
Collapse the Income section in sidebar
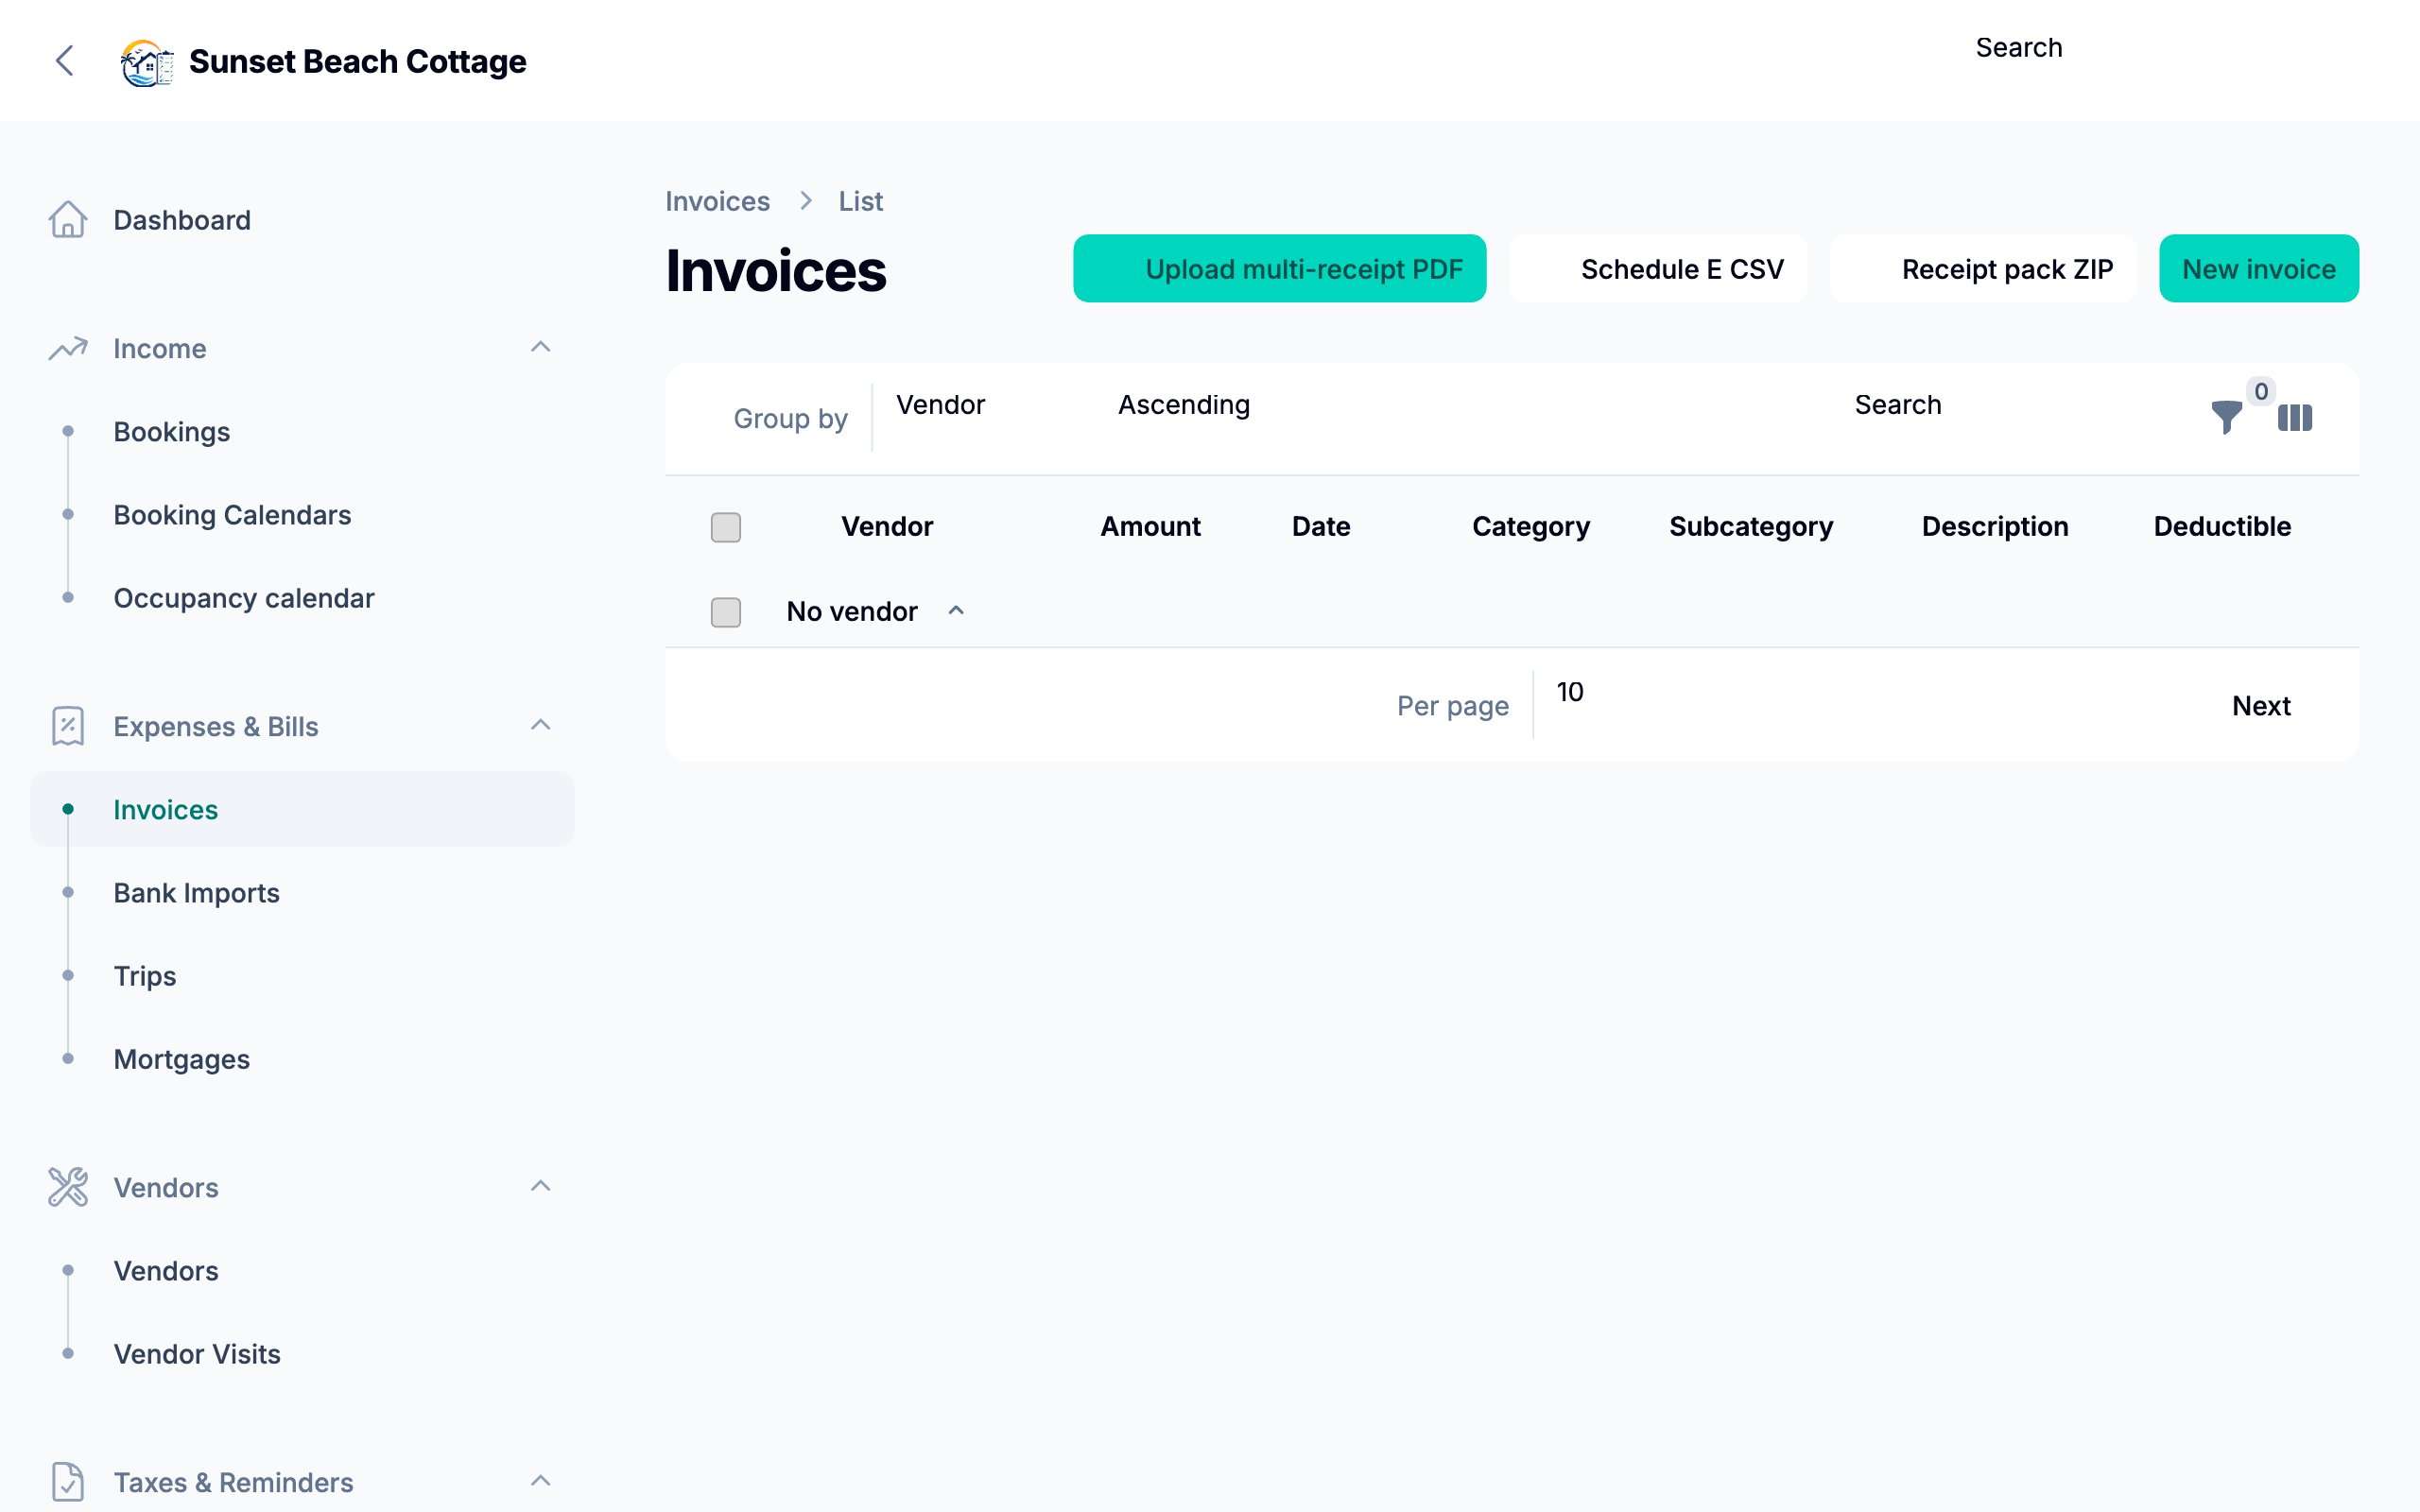tap(541, 346)
